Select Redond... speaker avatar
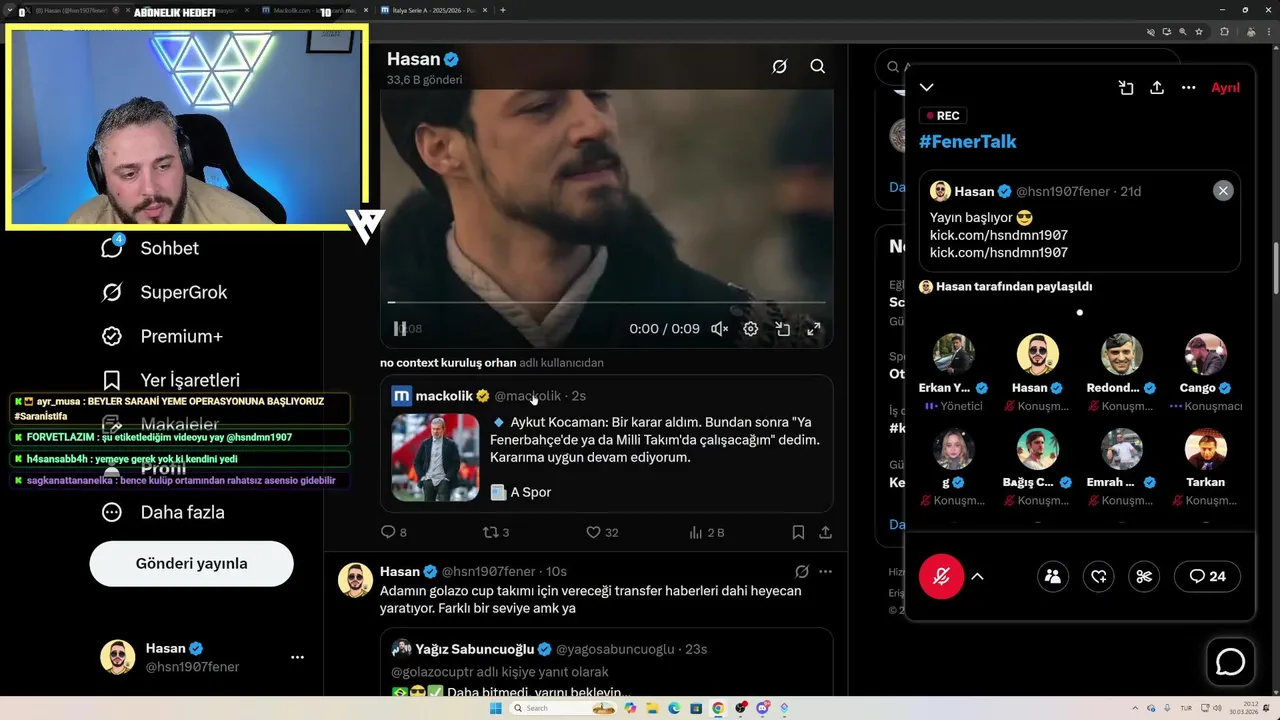The image size is (1280, 720). pos(1122,354)
